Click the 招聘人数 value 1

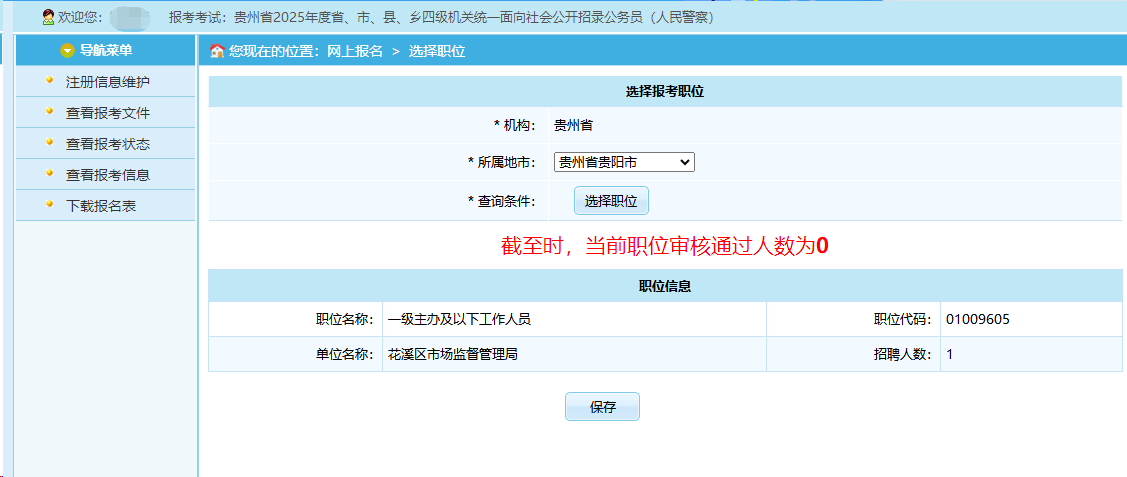click(950, 354)
